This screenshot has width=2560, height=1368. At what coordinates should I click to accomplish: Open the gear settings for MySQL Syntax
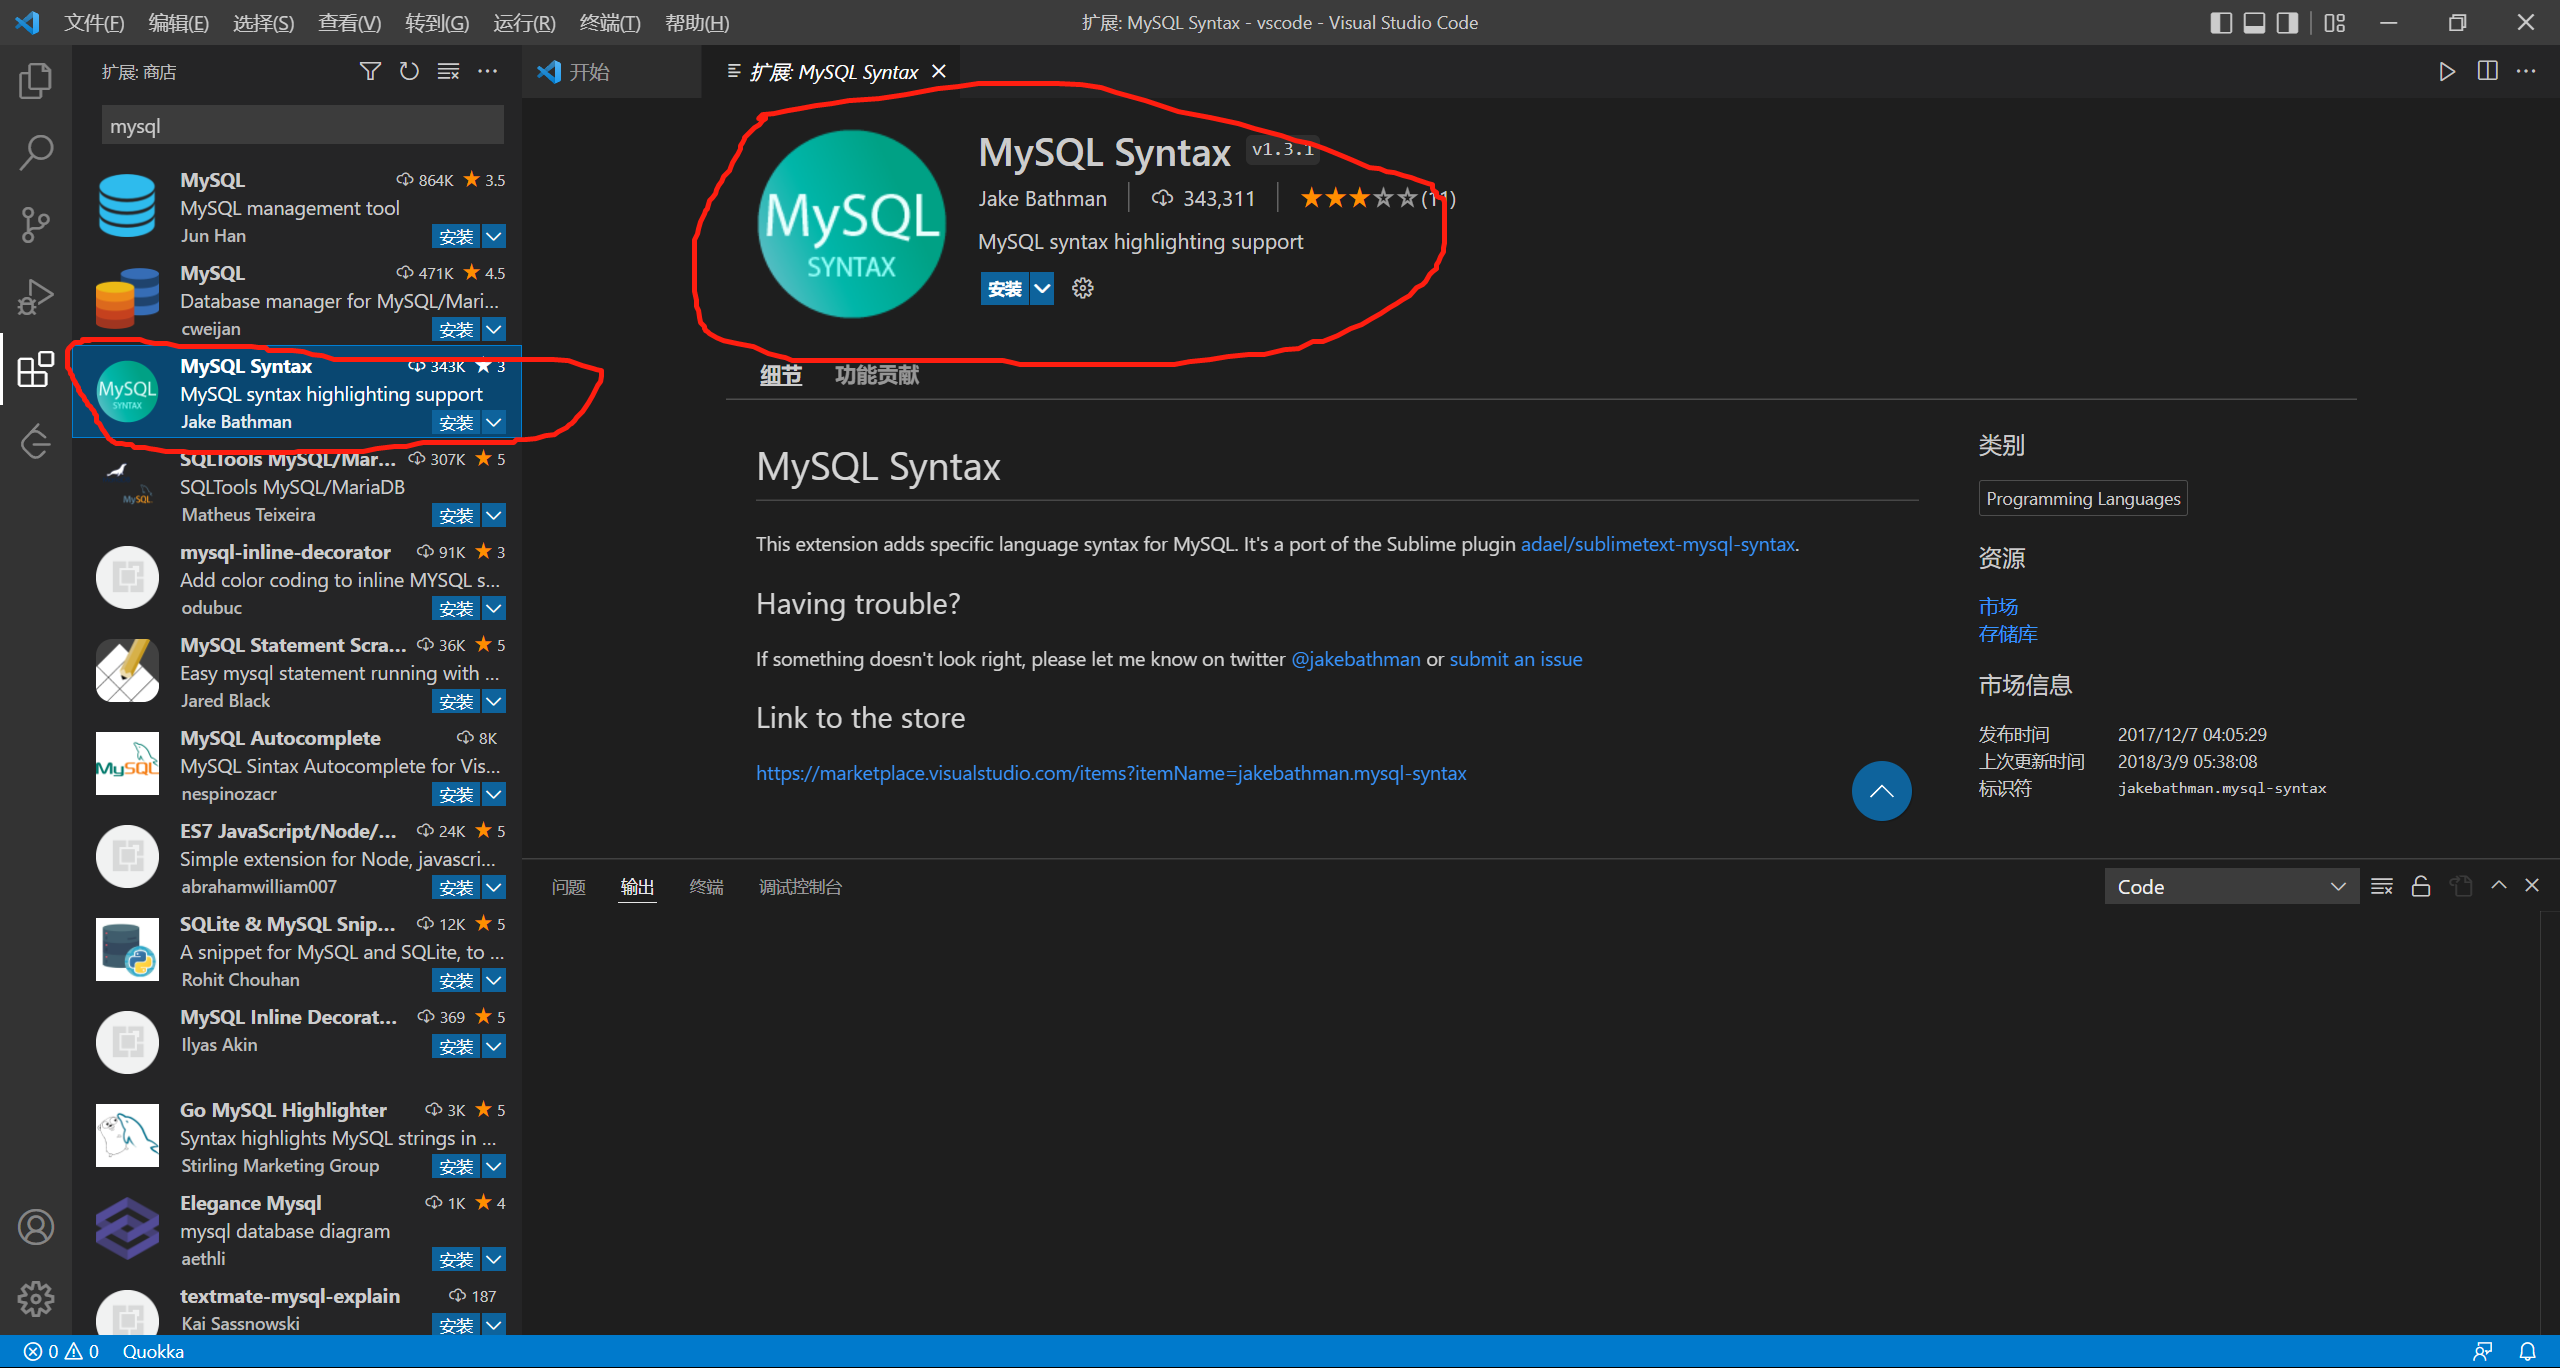[x=1081, y=288]
